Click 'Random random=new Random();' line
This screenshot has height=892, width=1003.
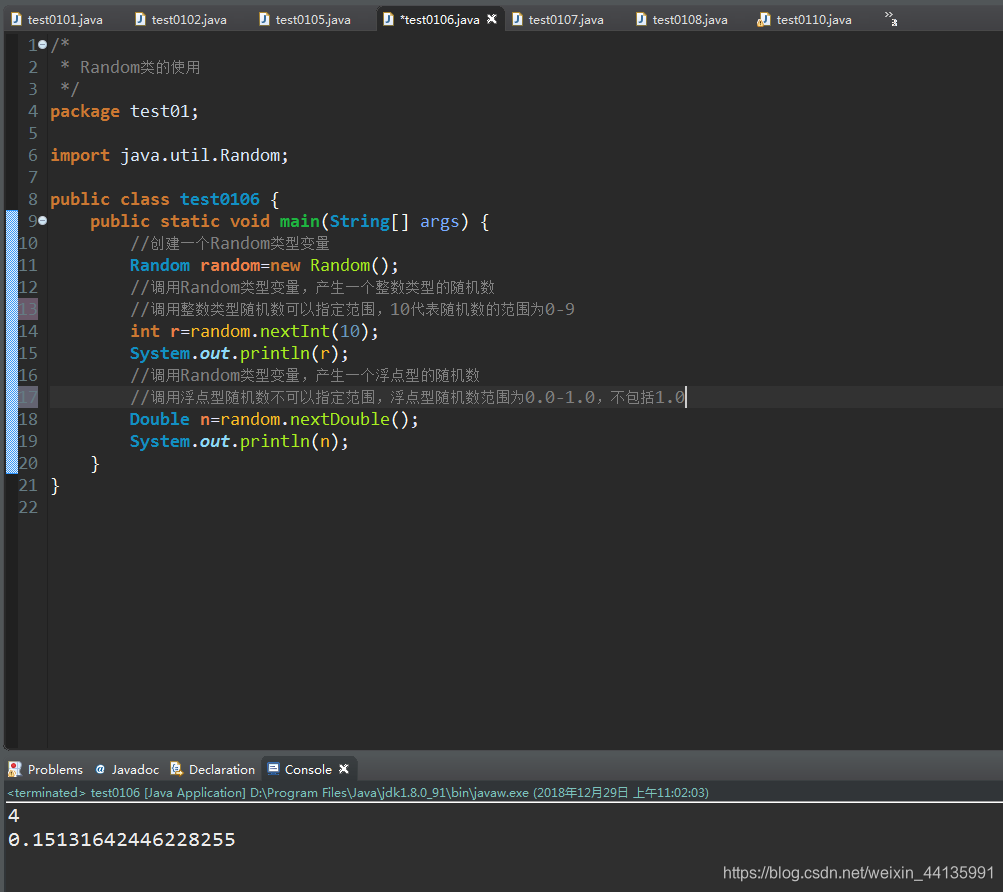(x=264, y=265)
